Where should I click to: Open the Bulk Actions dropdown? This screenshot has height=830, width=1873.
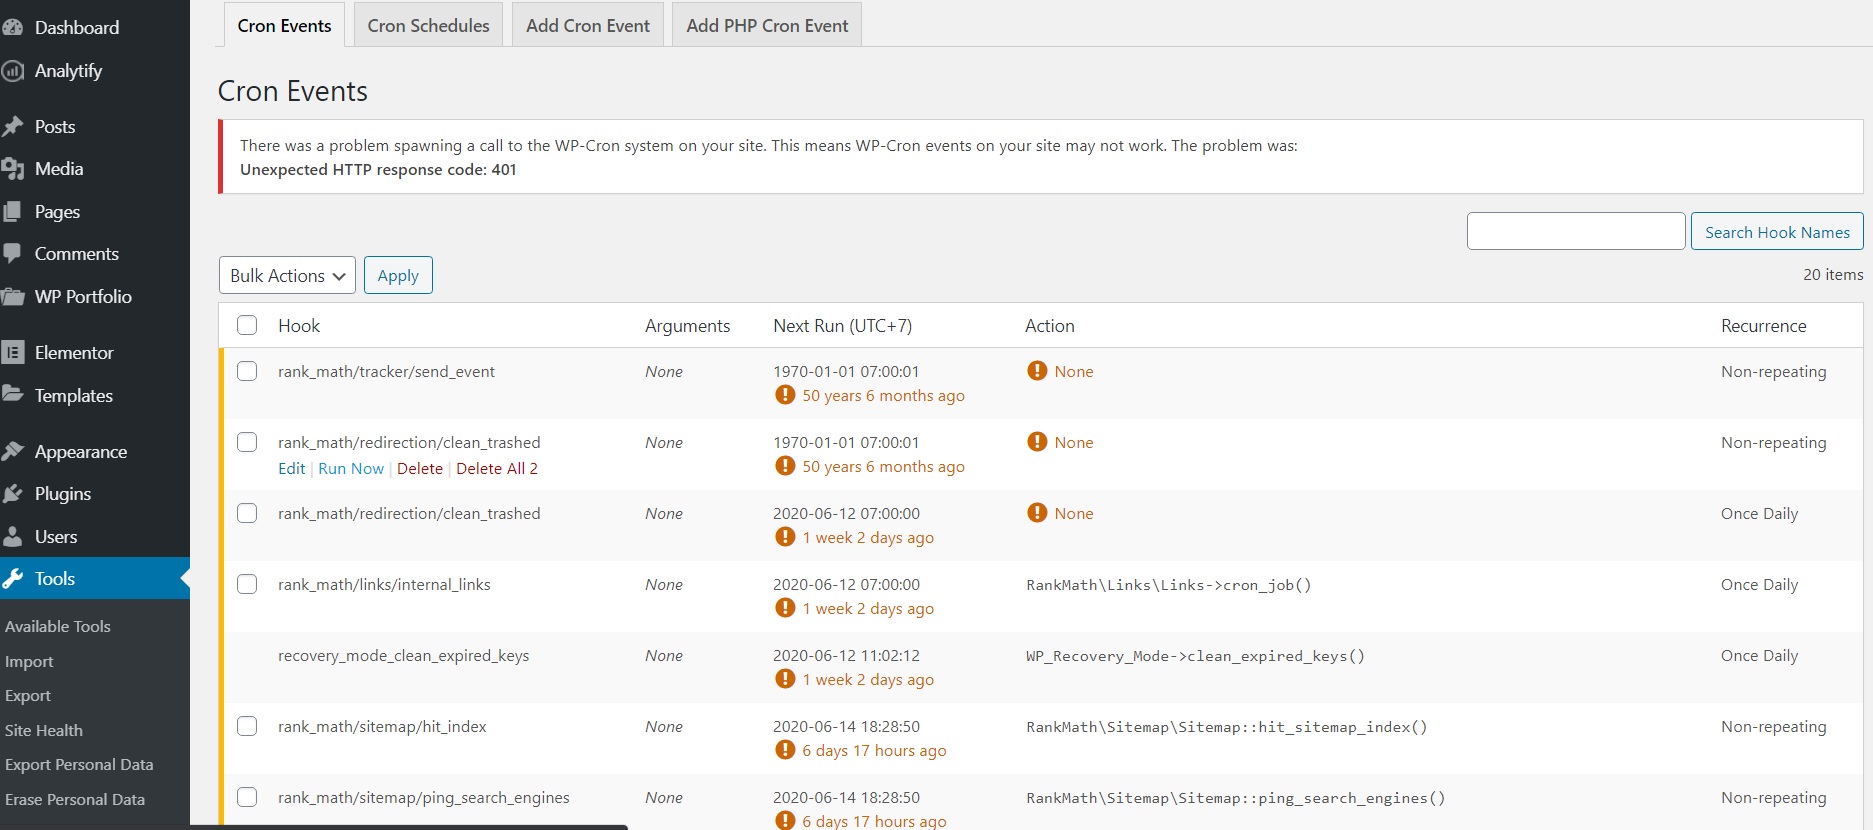287,275
